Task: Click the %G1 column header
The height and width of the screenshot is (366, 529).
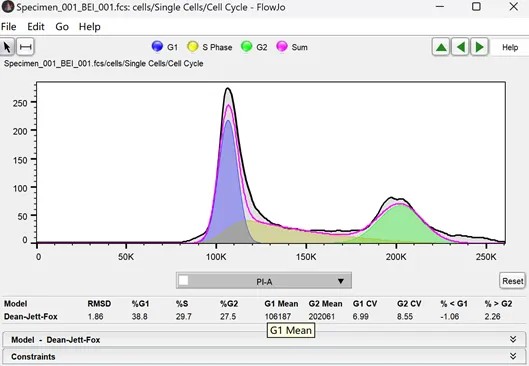Action: [140, 304]
